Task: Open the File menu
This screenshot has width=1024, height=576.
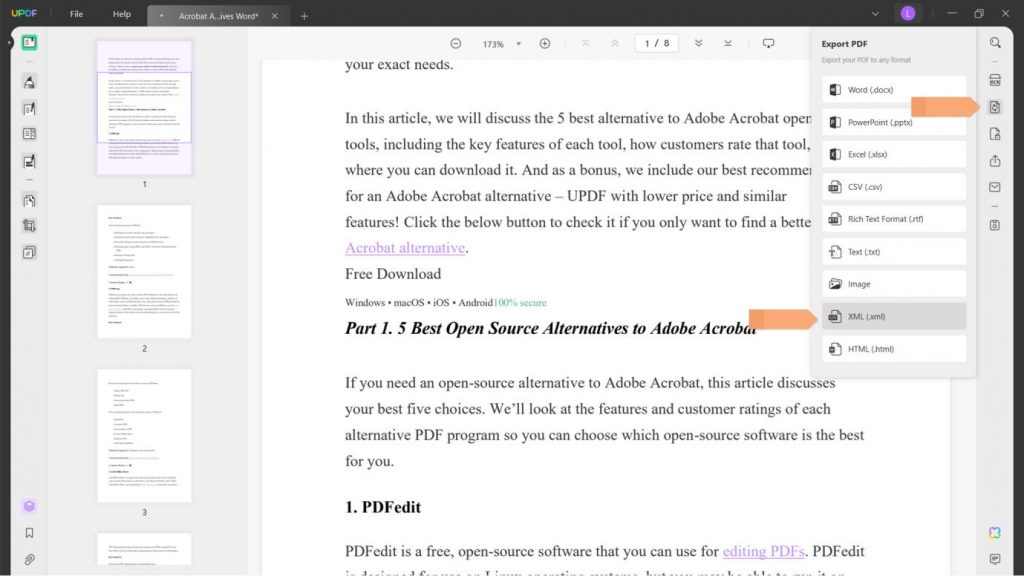Action: [x=76, y=14]
